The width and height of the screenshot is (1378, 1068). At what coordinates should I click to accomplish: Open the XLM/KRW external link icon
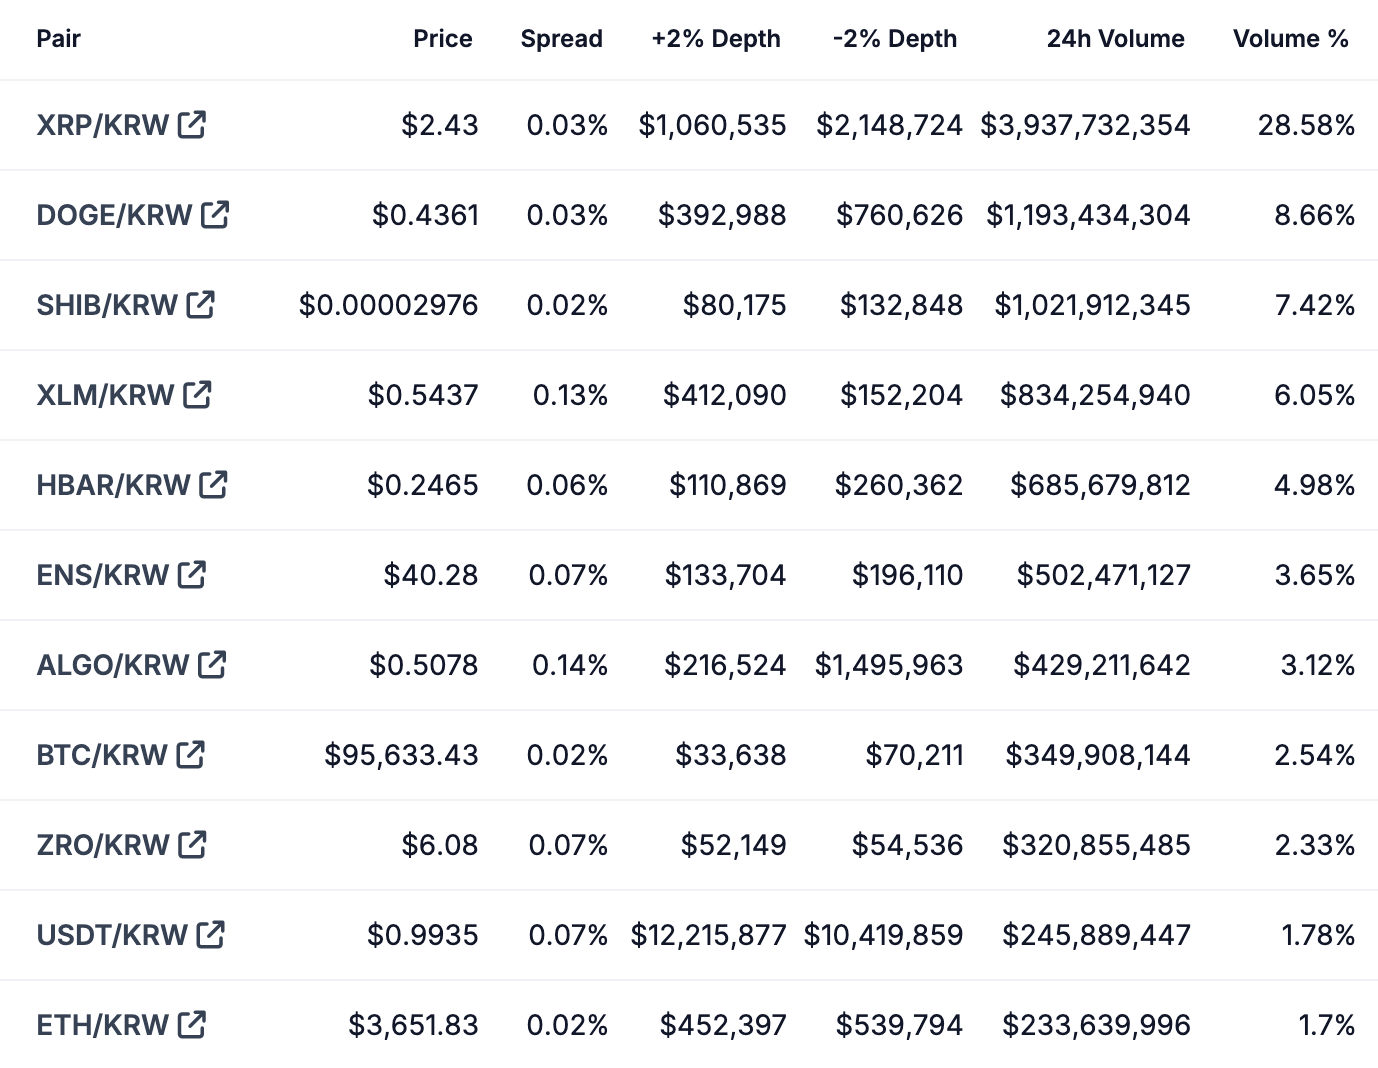(197, 394)
